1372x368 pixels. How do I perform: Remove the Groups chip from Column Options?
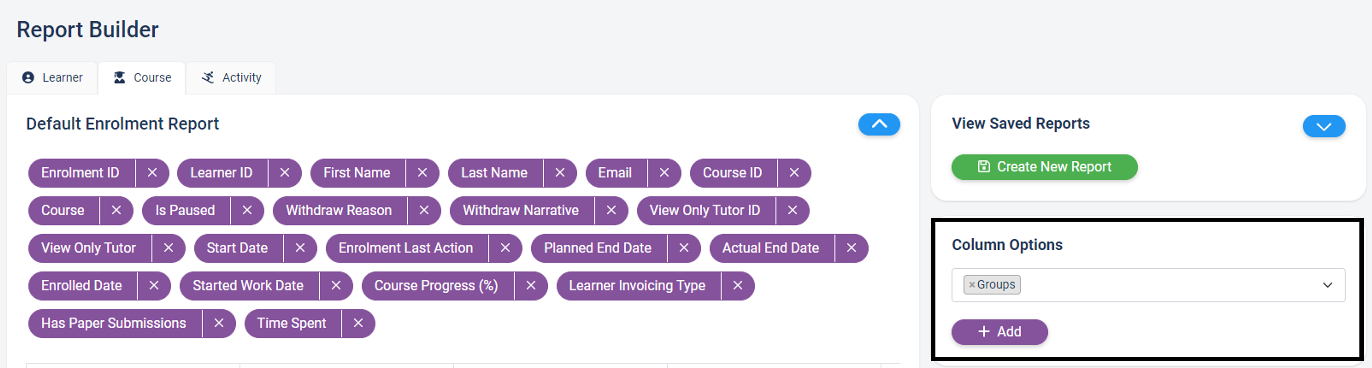tap(971, 285)
